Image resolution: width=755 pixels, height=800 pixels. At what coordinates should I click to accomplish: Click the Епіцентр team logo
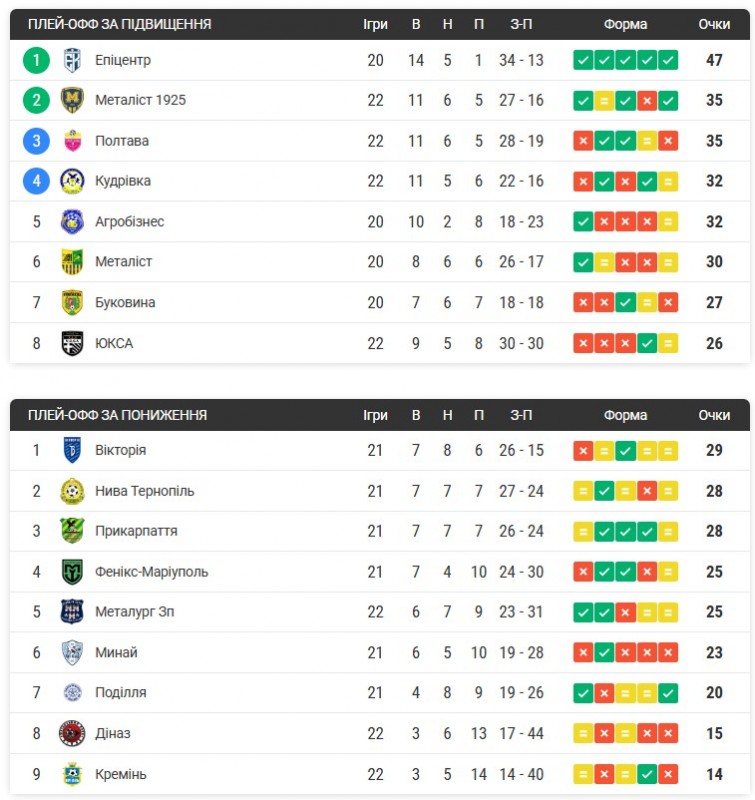[72, 60]
